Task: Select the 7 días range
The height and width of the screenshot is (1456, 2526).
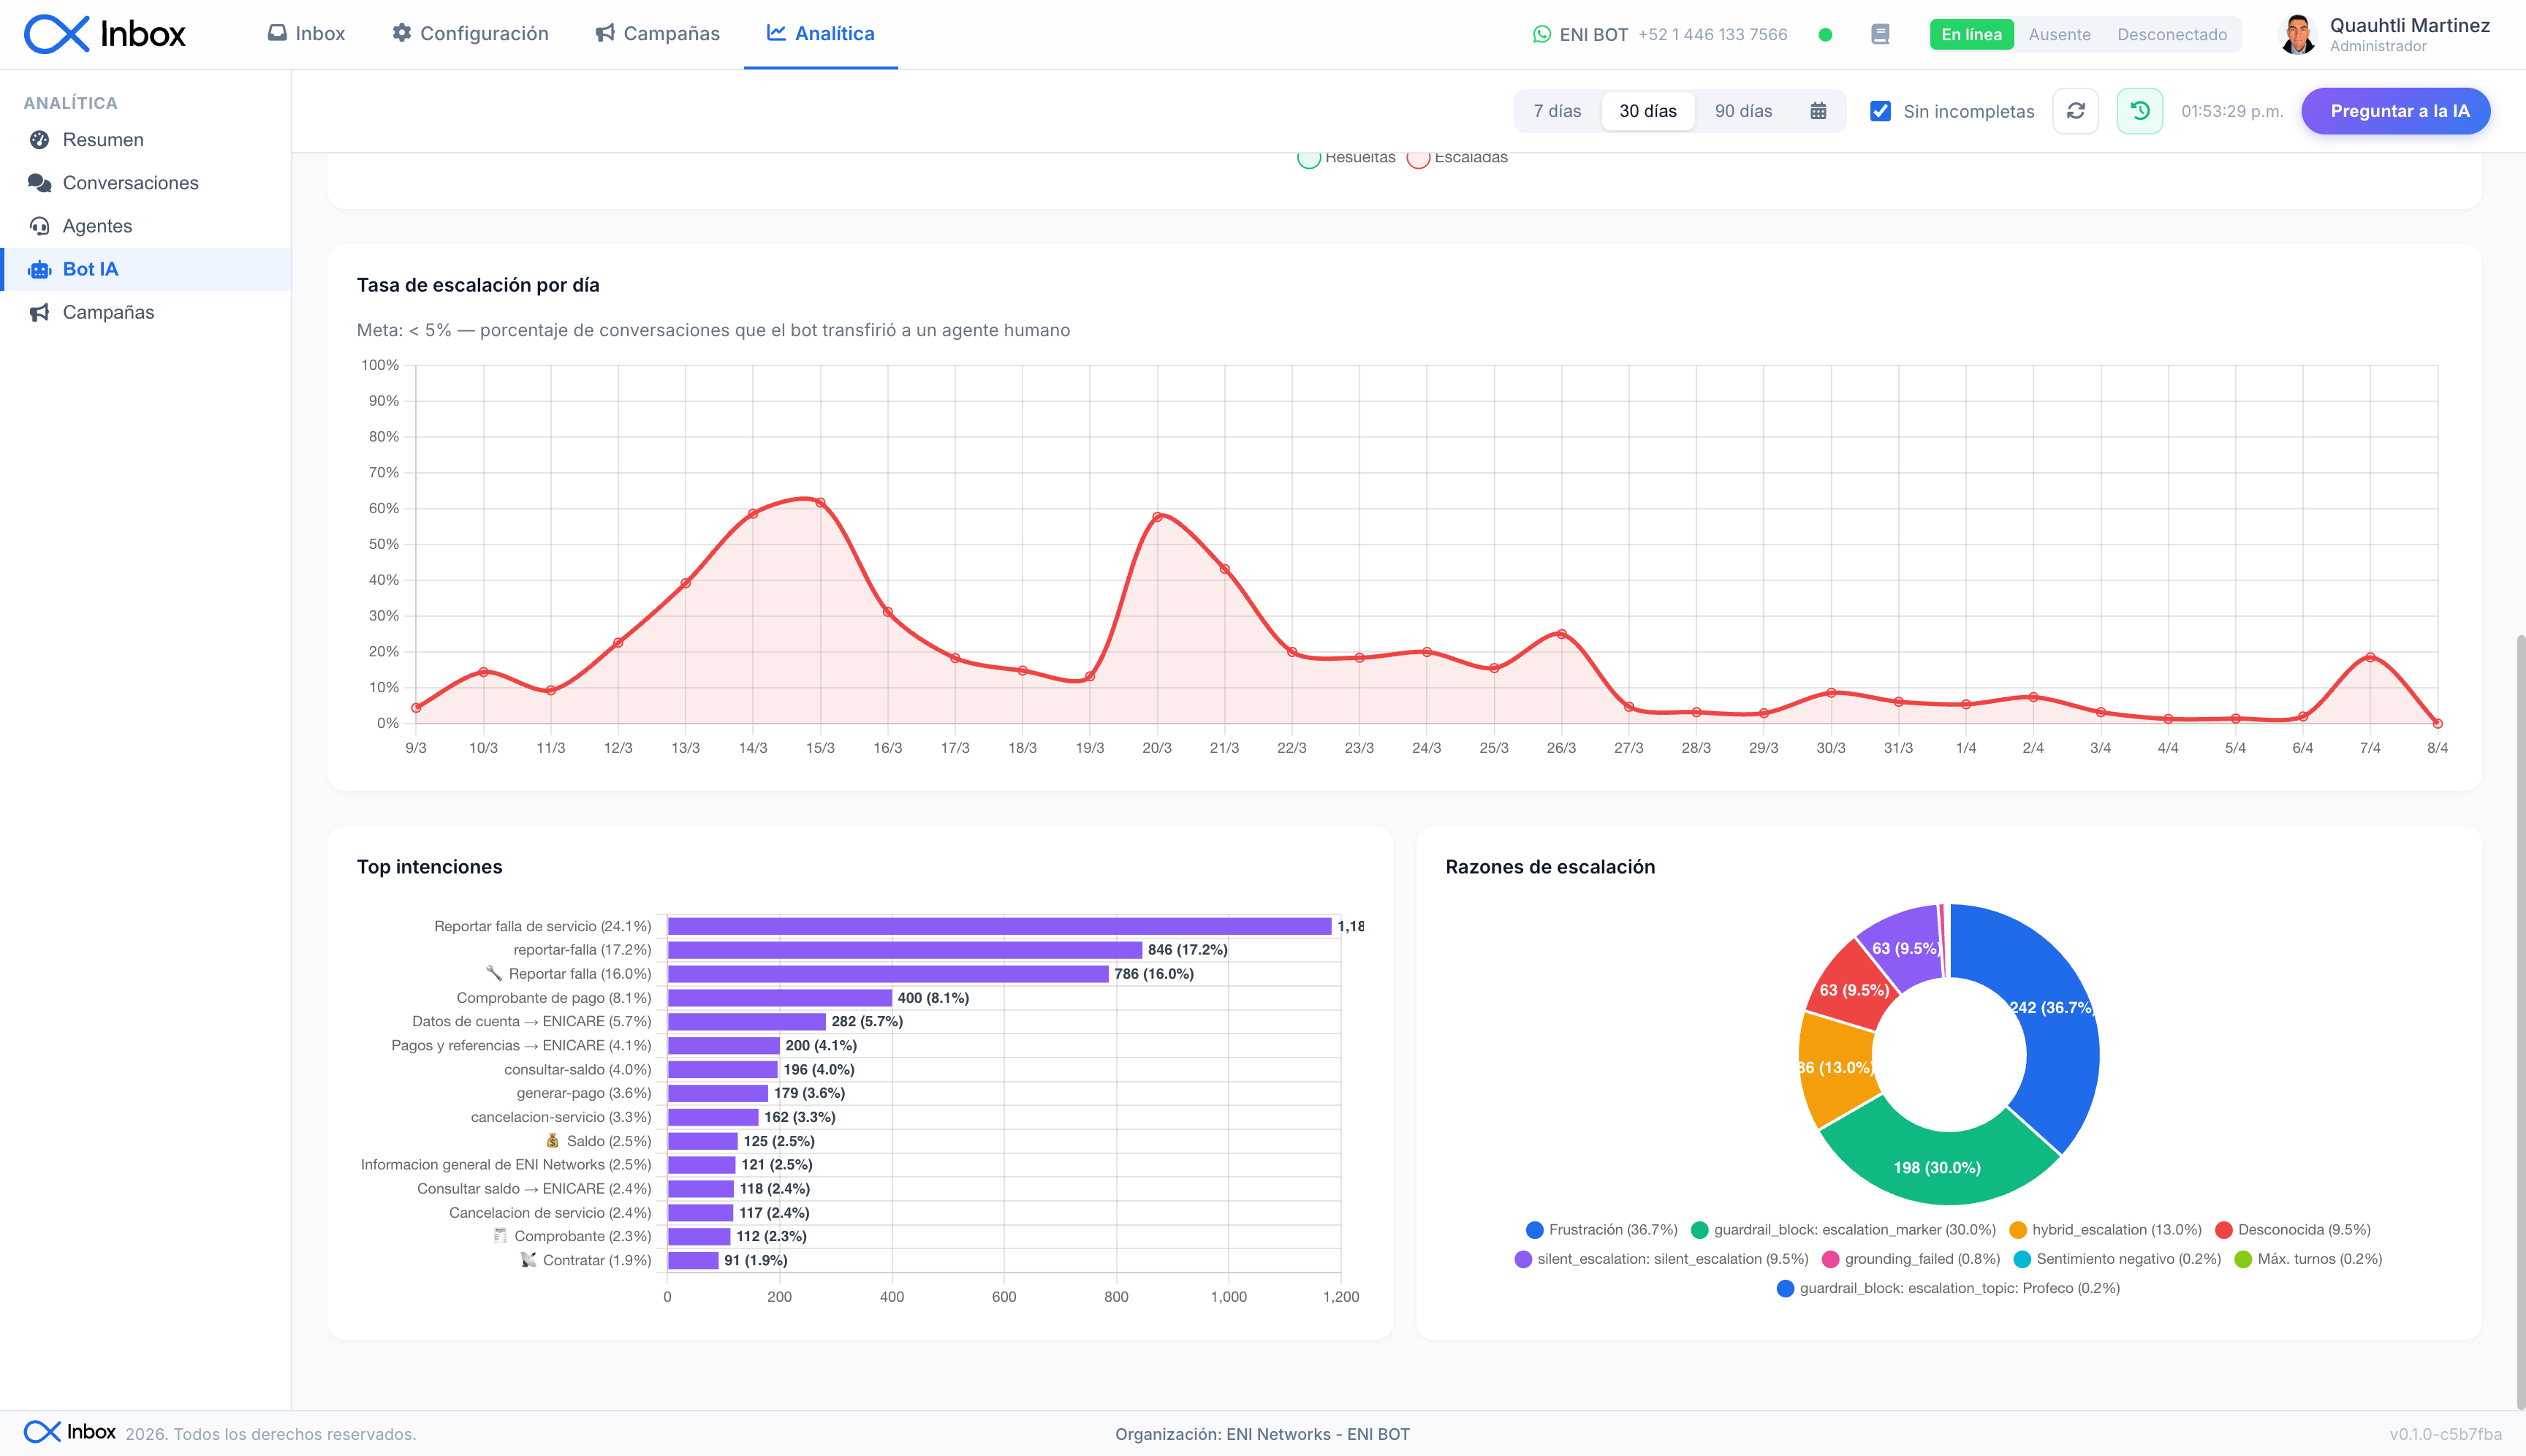Action: tap(1557, 111)
